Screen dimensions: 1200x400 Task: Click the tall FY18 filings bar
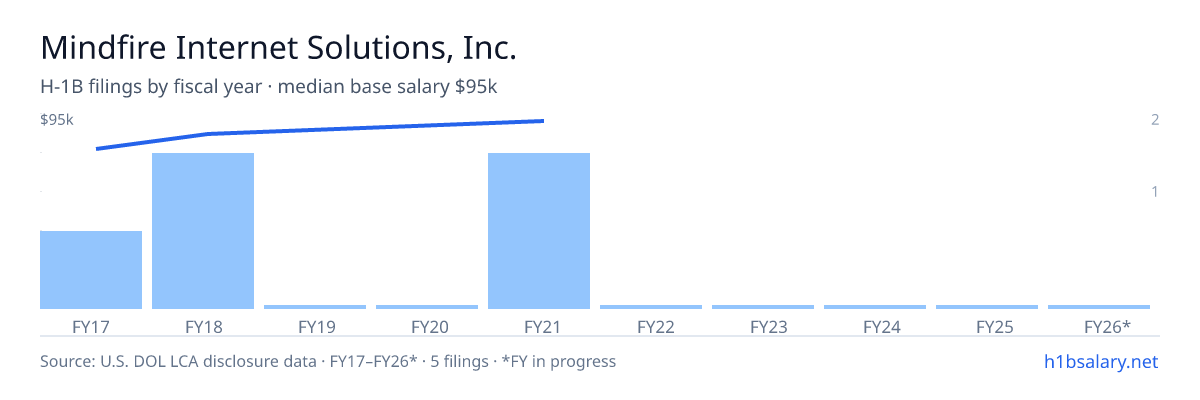203,231
